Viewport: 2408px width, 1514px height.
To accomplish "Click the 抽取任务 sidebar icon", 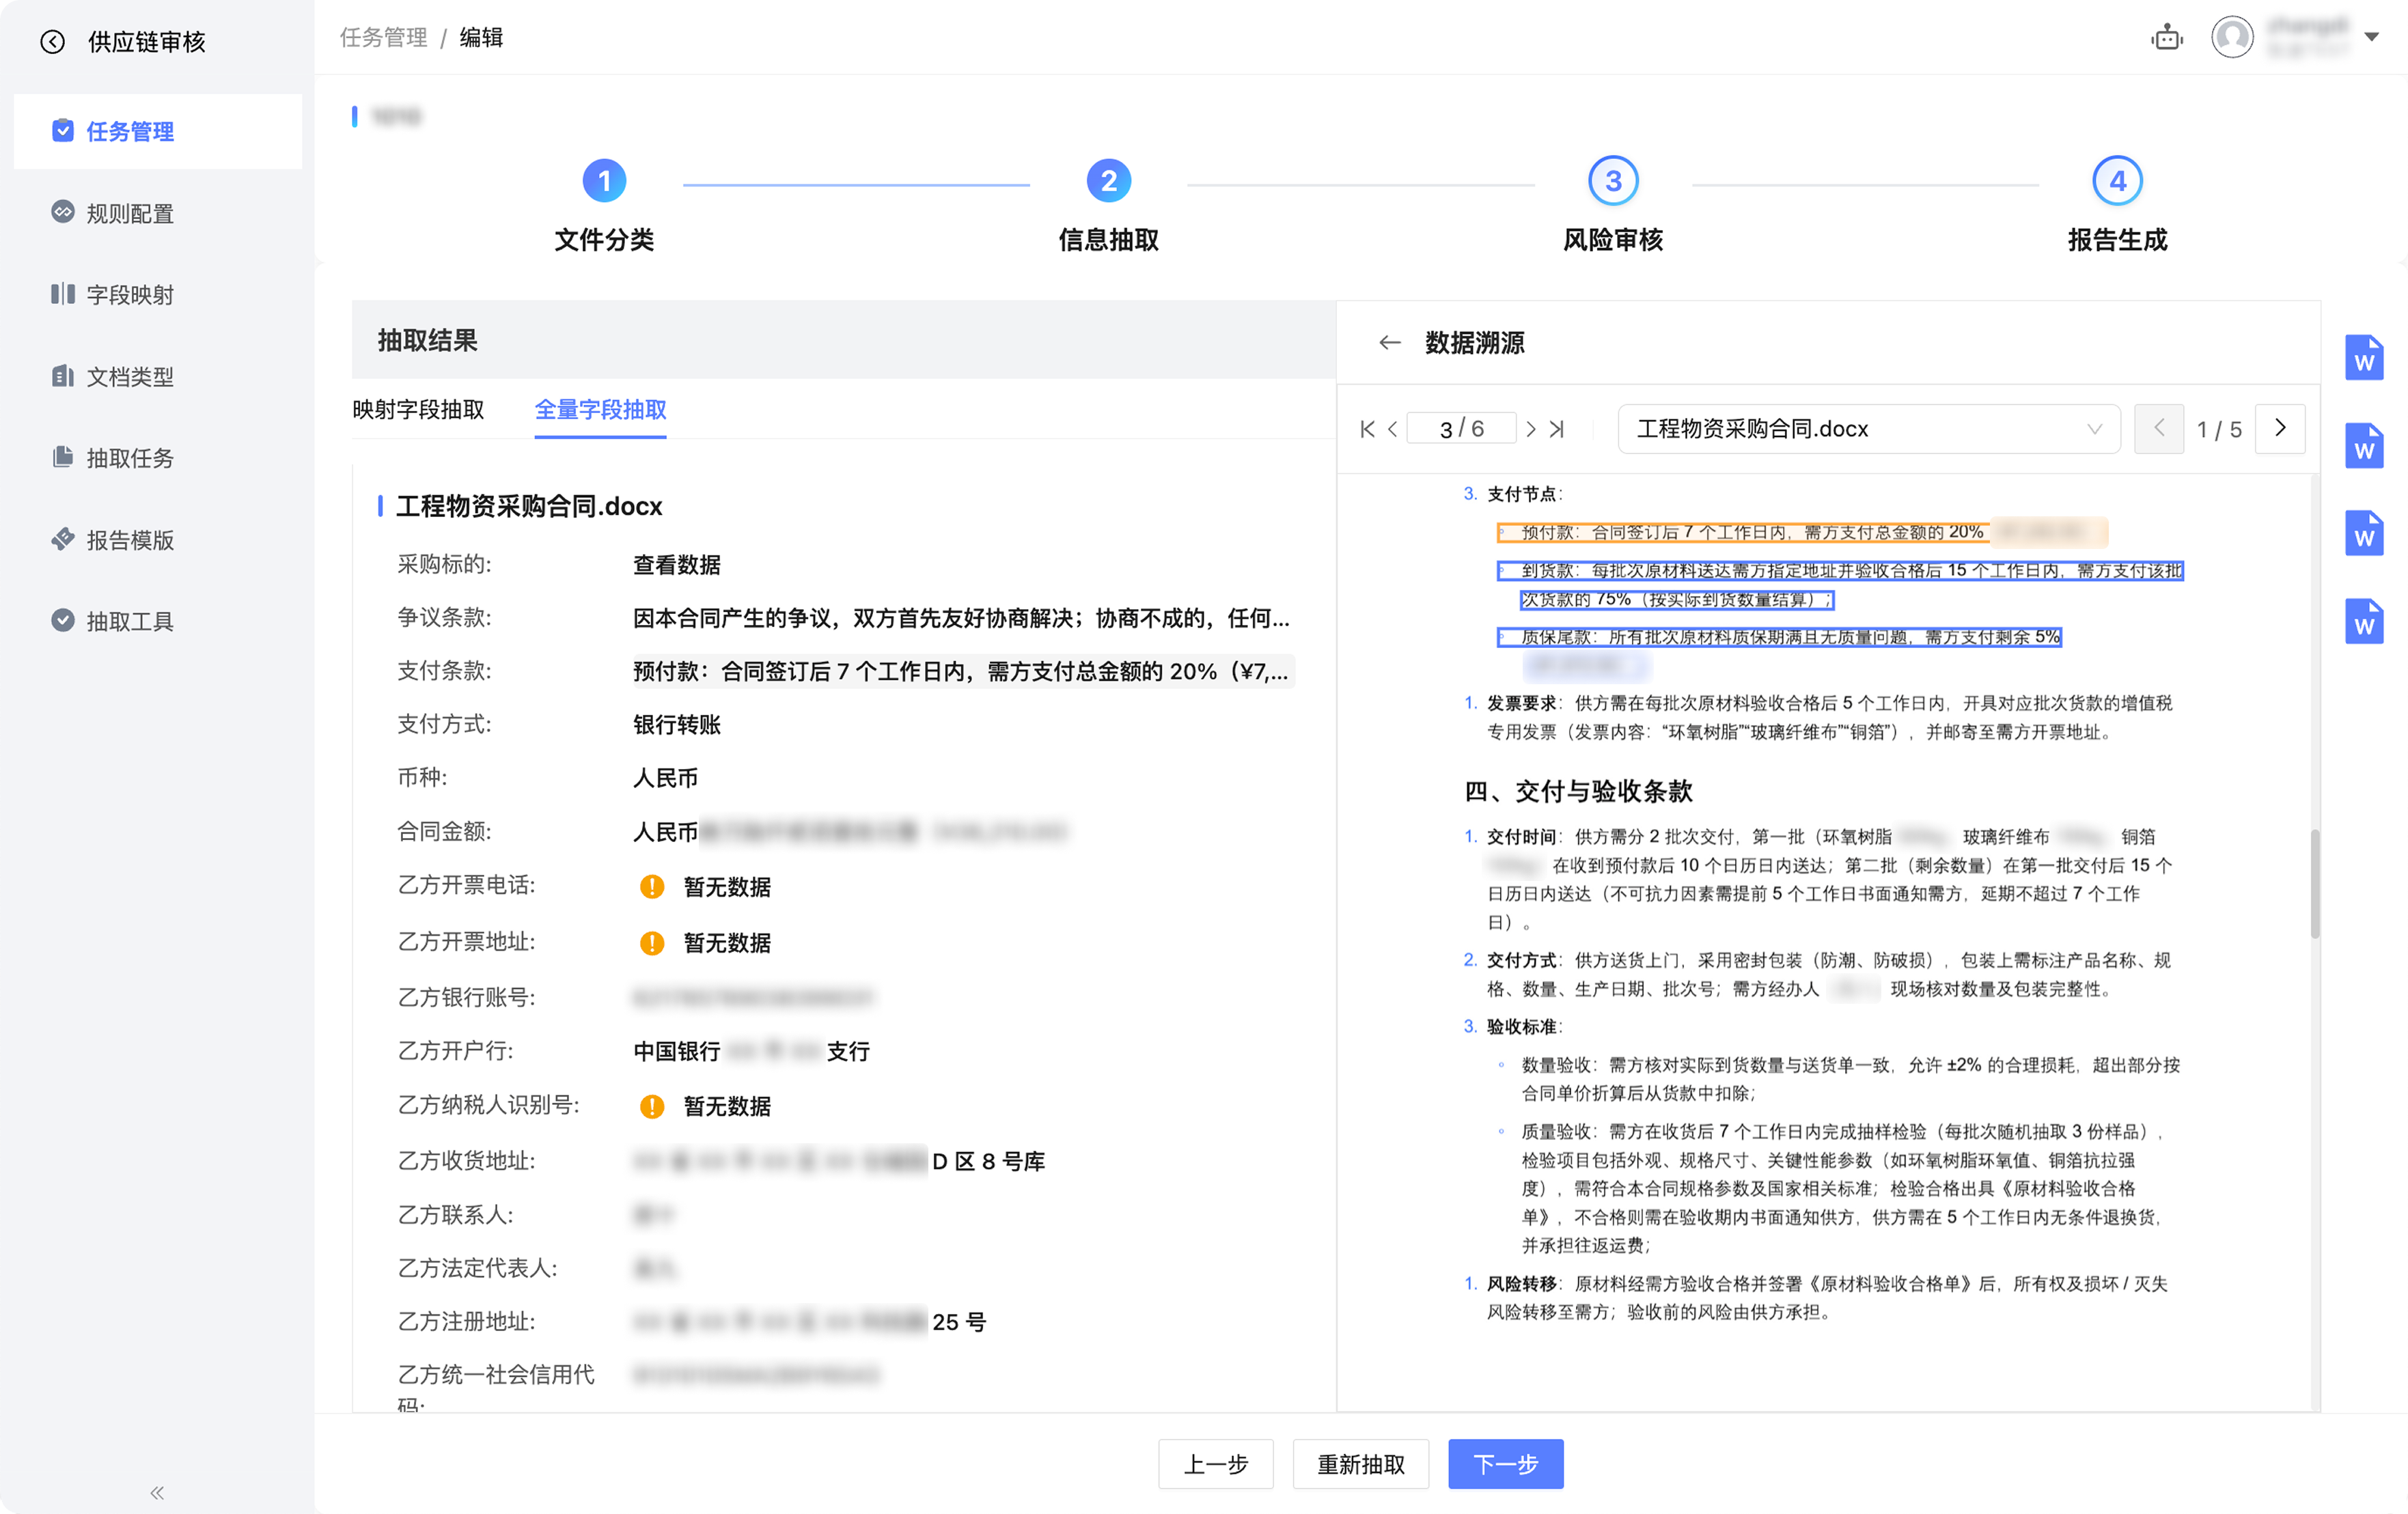I will pyautogui.click(x=63, y=457).
